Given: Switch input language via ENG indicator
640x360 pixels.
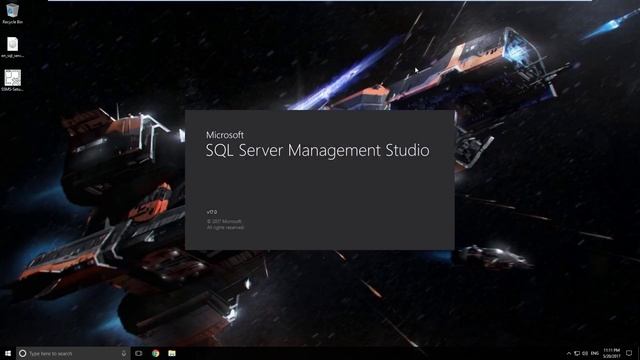Looking at the screenshot, I should coord(595,353).
